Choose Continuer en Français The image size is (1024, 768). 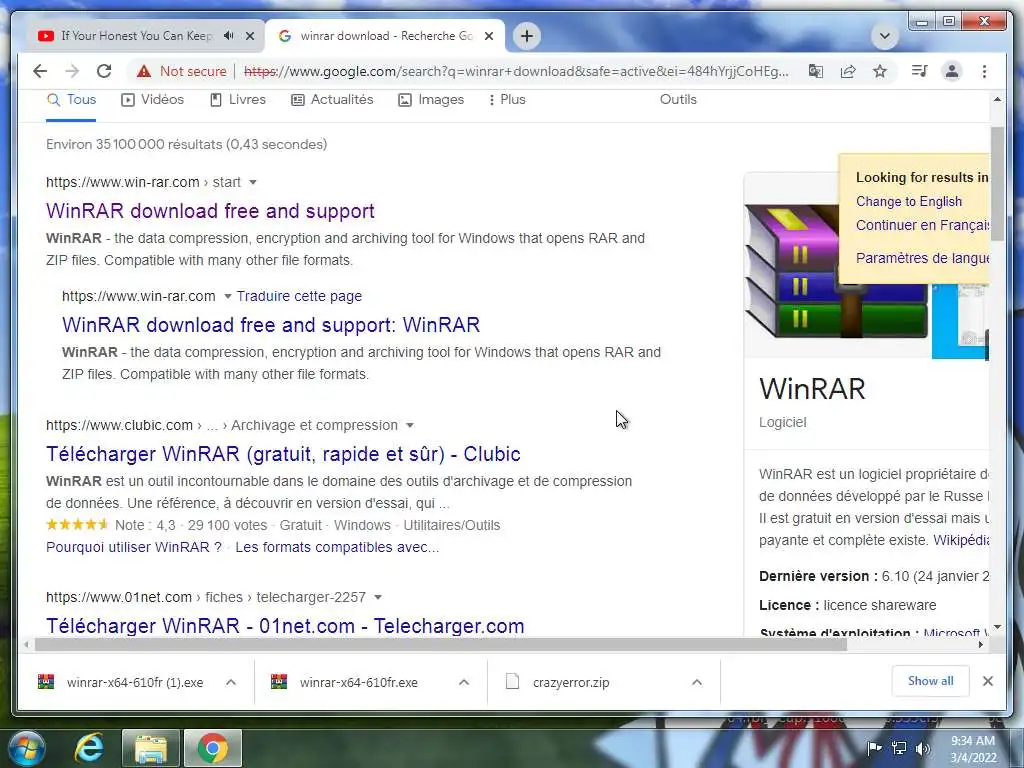[922, 225]
